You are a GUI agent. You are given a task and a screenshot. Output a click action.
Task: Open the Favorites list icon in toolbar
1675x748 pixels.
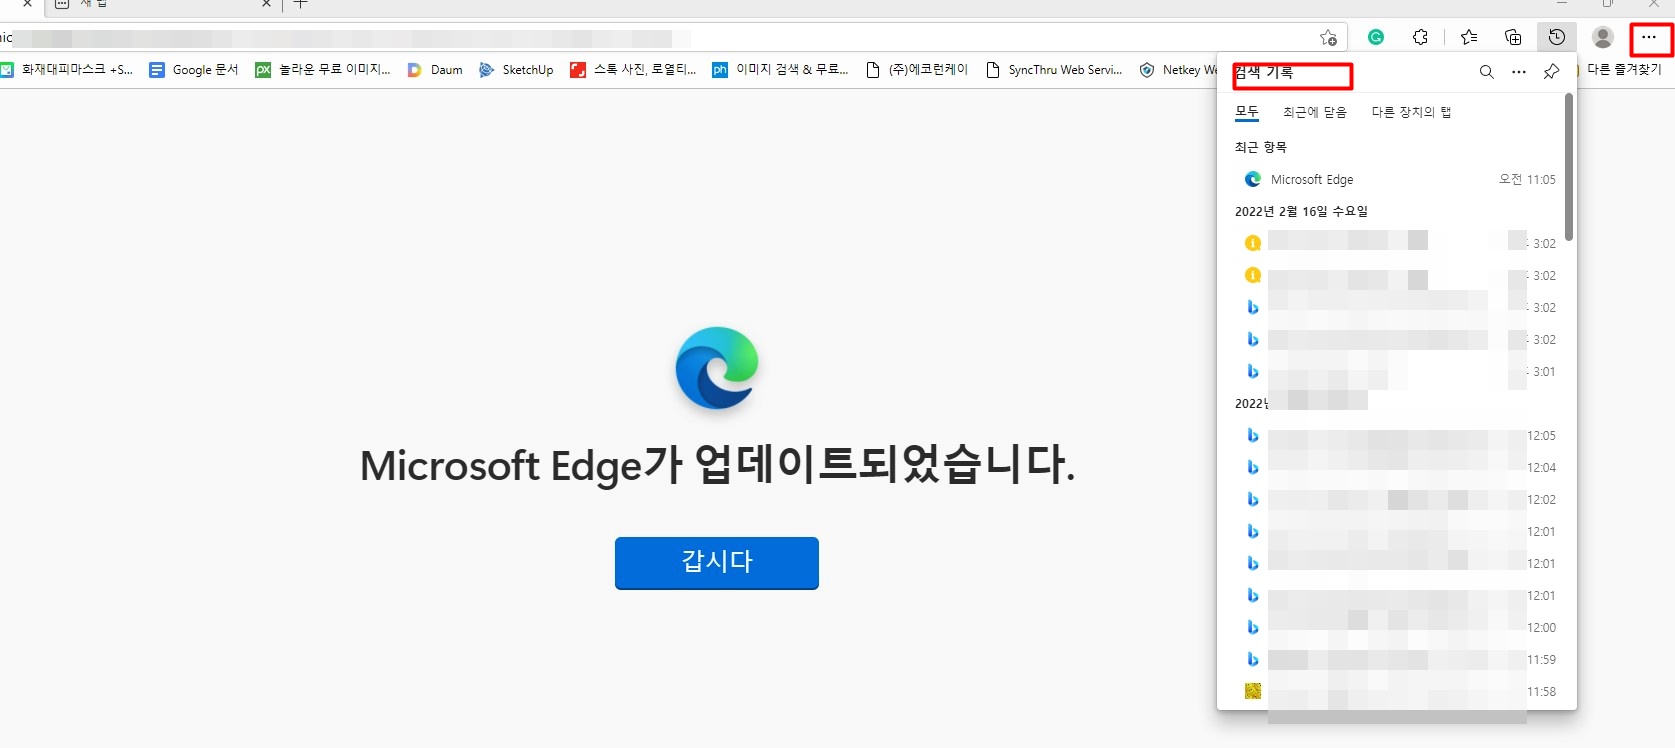(1469, 37)
